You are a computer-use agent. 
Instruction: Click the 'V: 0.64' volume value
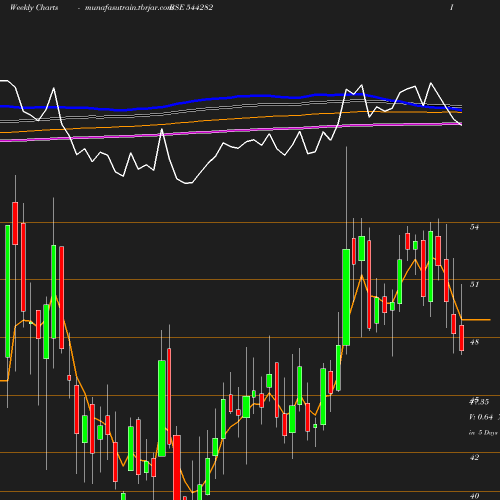tap(481, 417)
